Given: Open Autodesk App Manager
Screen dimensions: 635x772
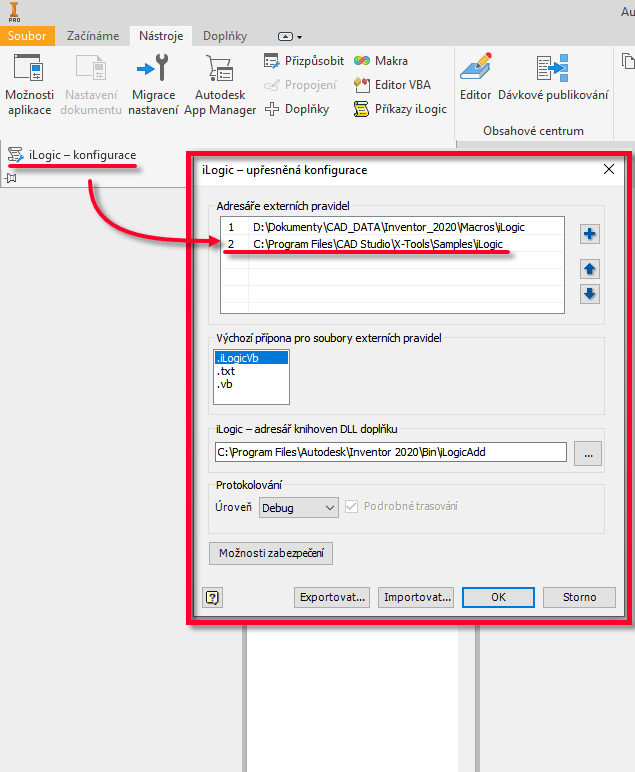Looking at the screenshot, I should point(220,84).
